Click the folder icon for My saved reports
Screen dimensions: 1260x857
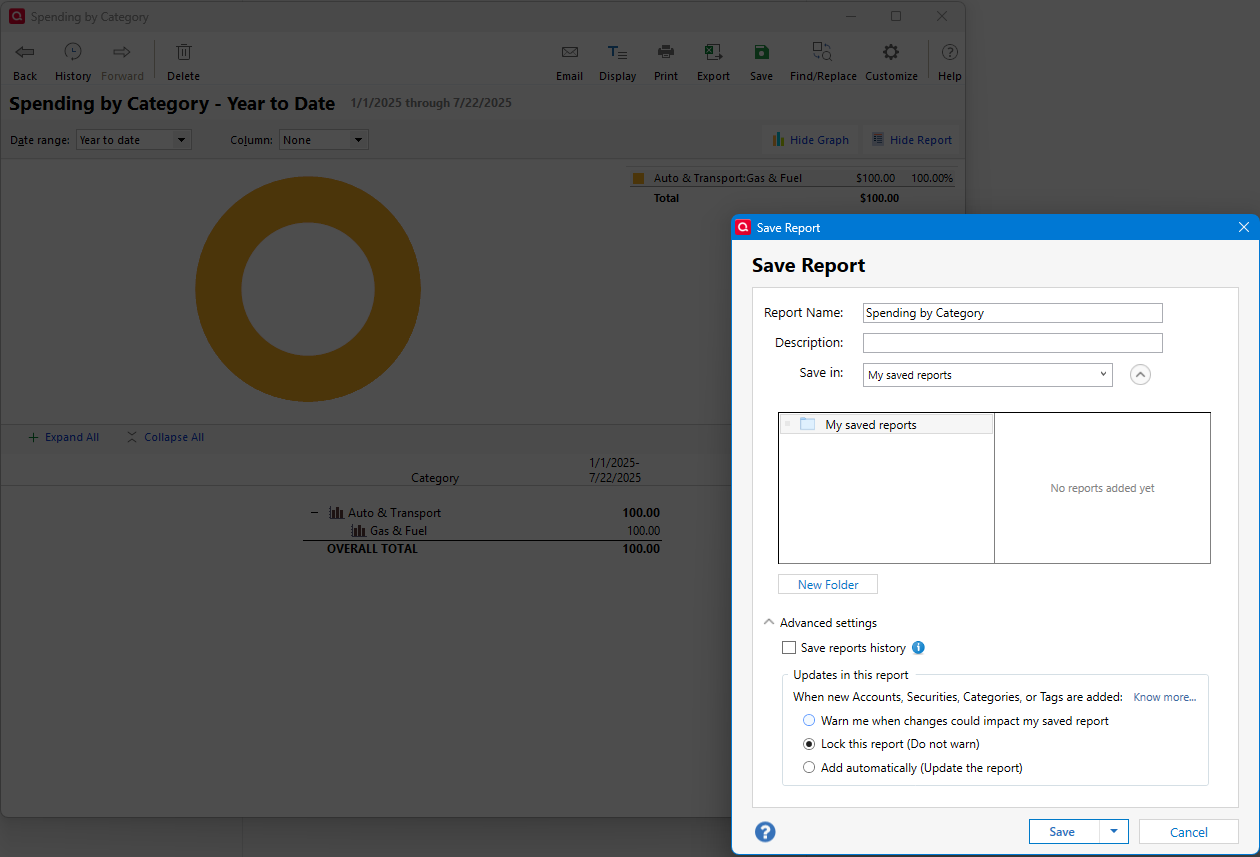808,424
